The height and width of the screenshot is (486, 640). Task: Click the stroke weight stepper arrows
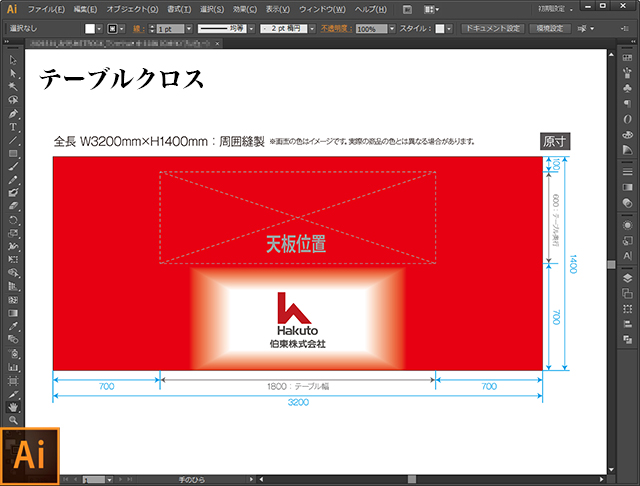(x=152, y=29)
